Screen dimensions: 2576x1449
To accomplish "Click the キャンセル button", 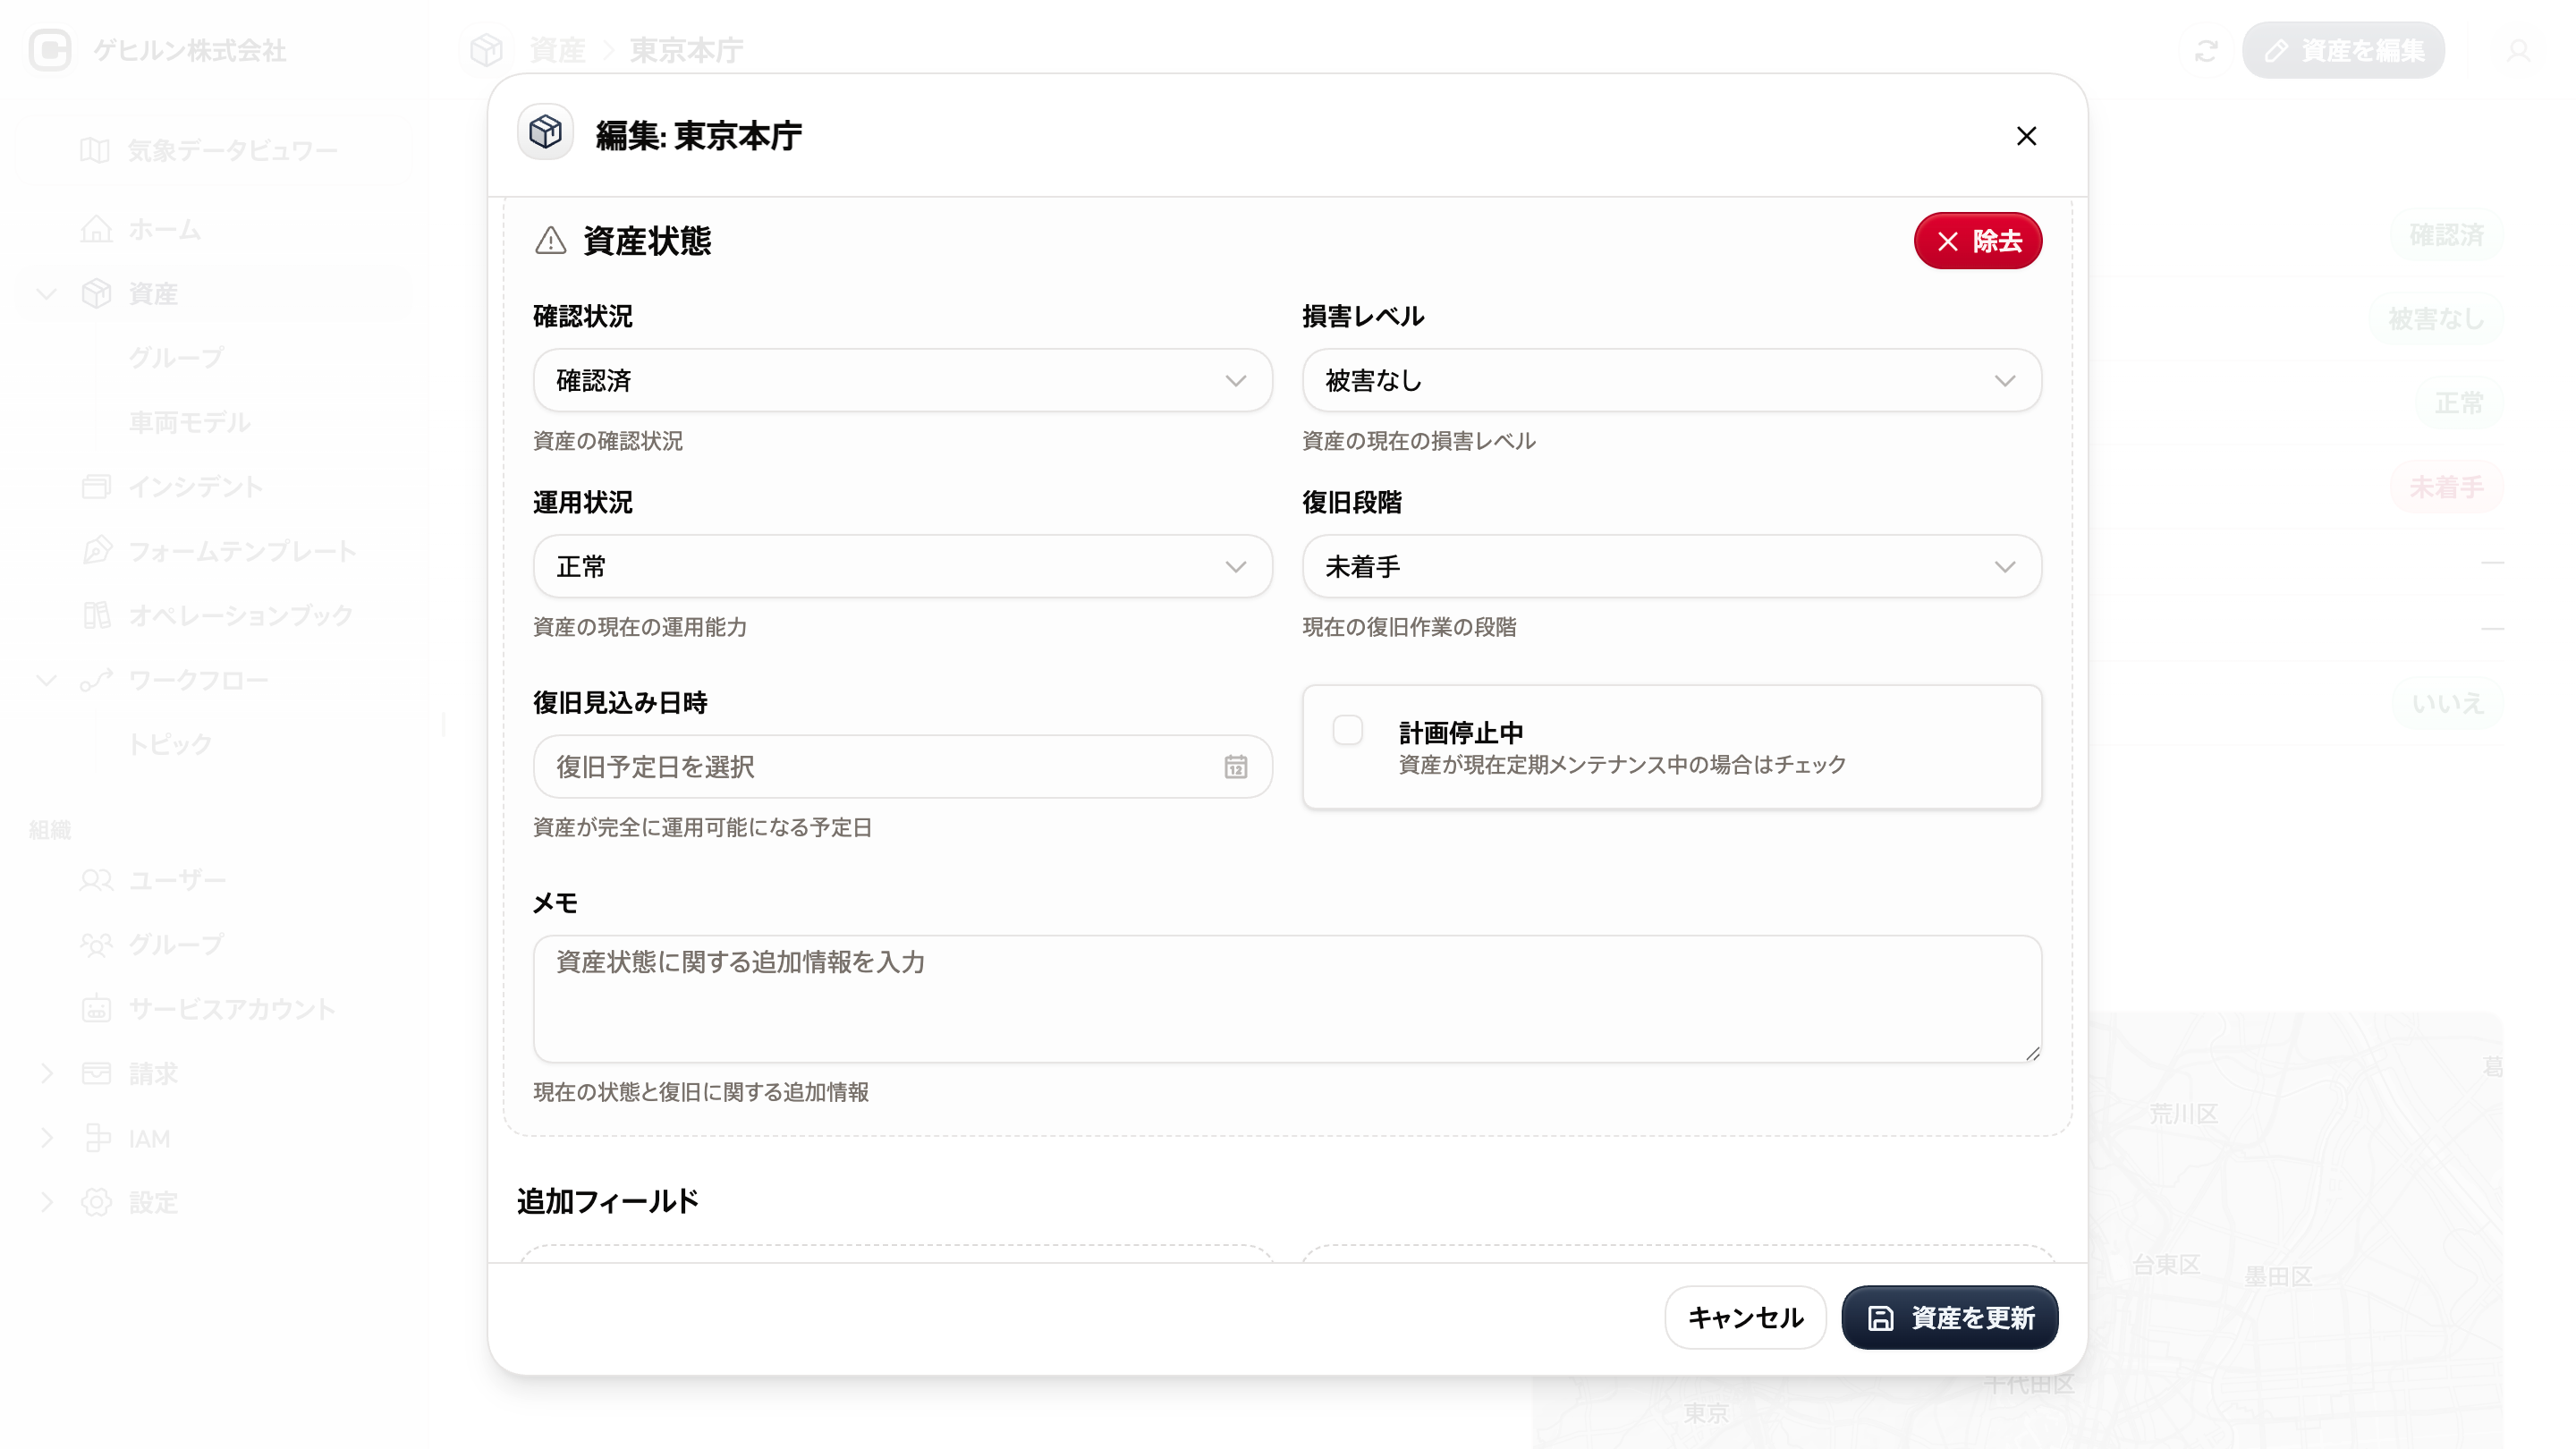I will (x=1745, y=1317).
